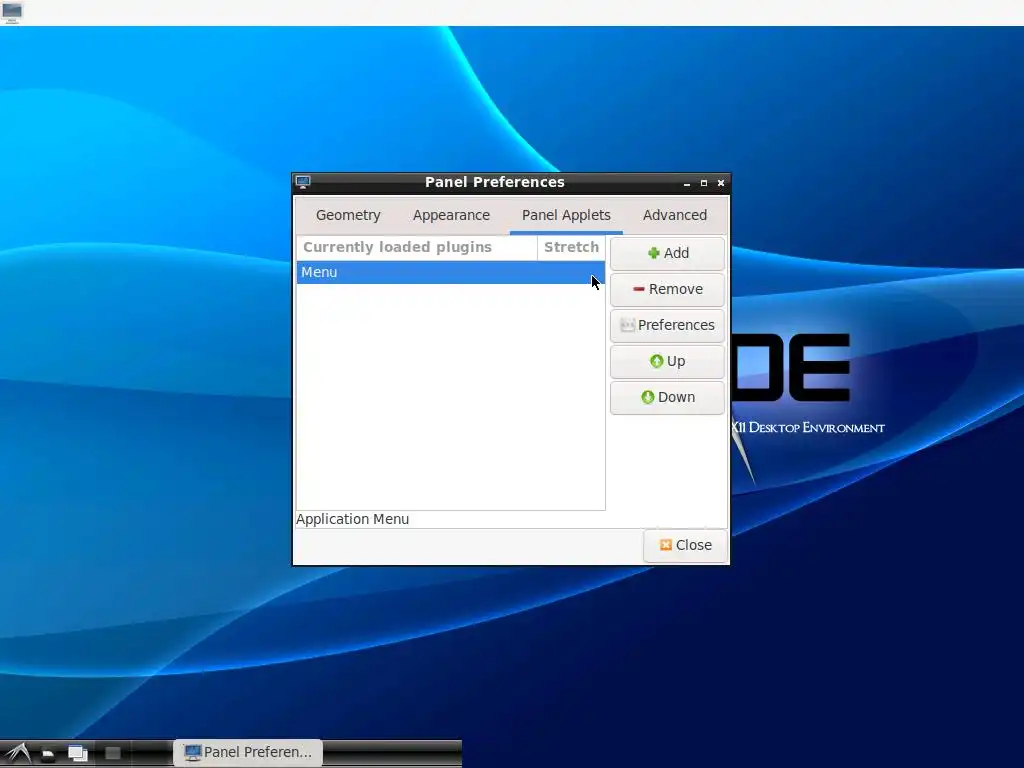Image resolution: width=1024 pixels, height=768 pixels.
Task: Click the Currently loaded plugins column header
Action: pyautogui.click(x=417, y=248)
